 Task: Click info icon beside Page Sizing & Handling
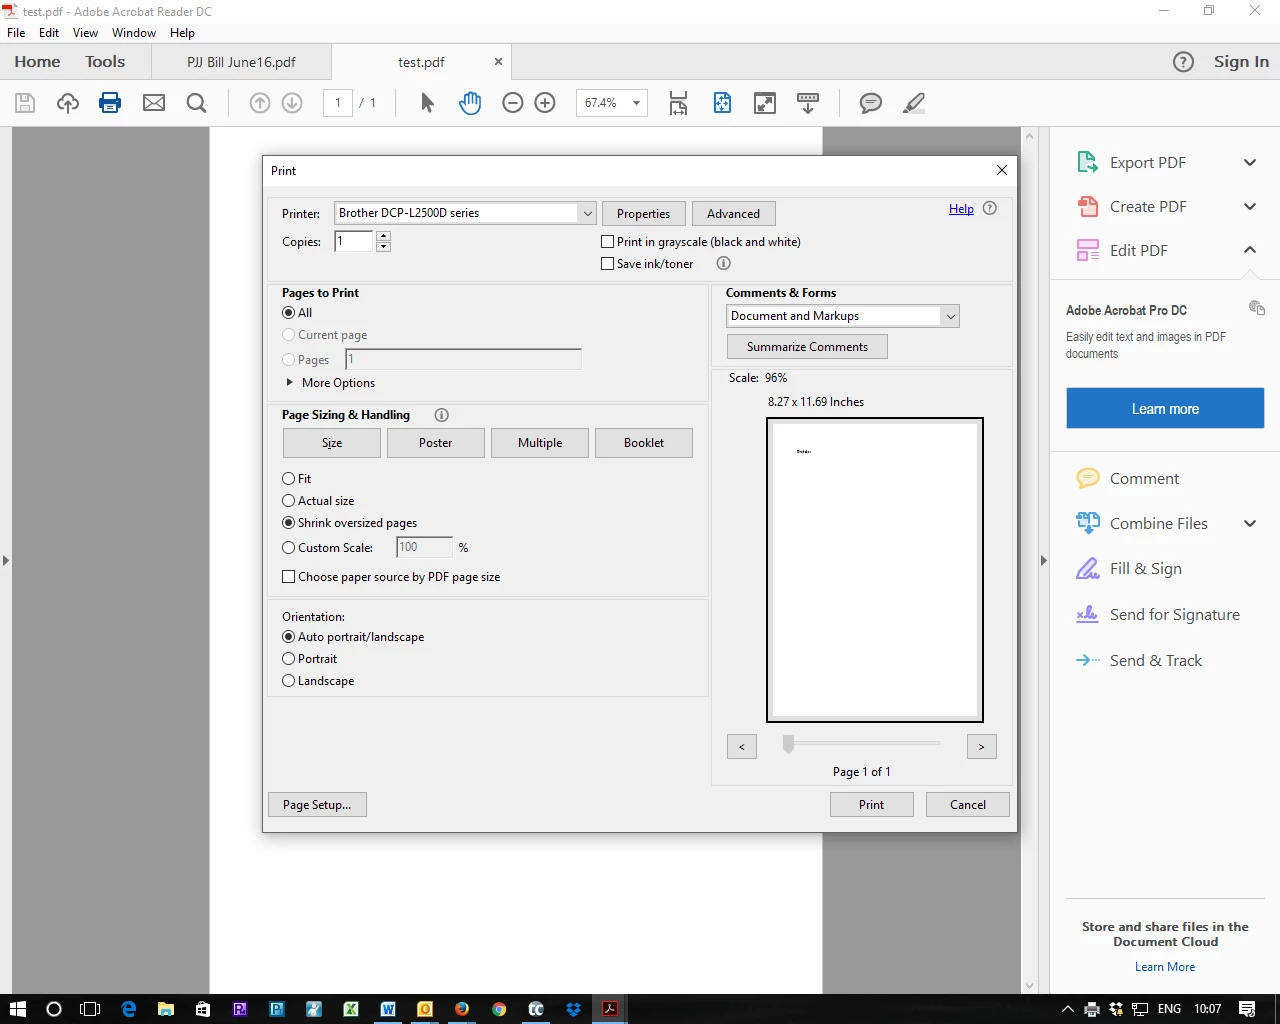[442, 415]
